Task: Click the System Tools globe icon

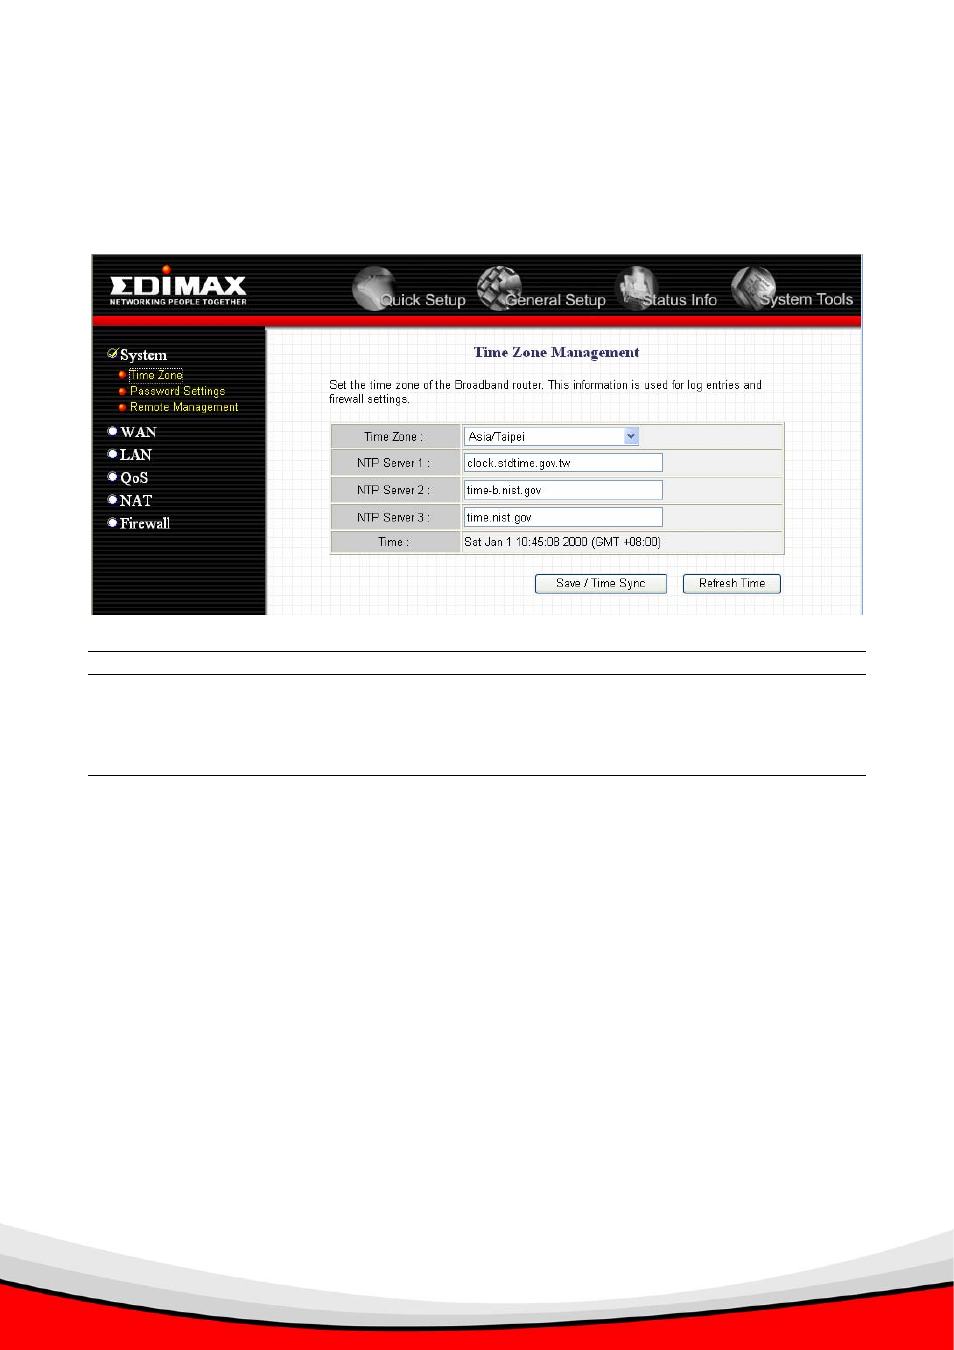Action: coord(754,288)
